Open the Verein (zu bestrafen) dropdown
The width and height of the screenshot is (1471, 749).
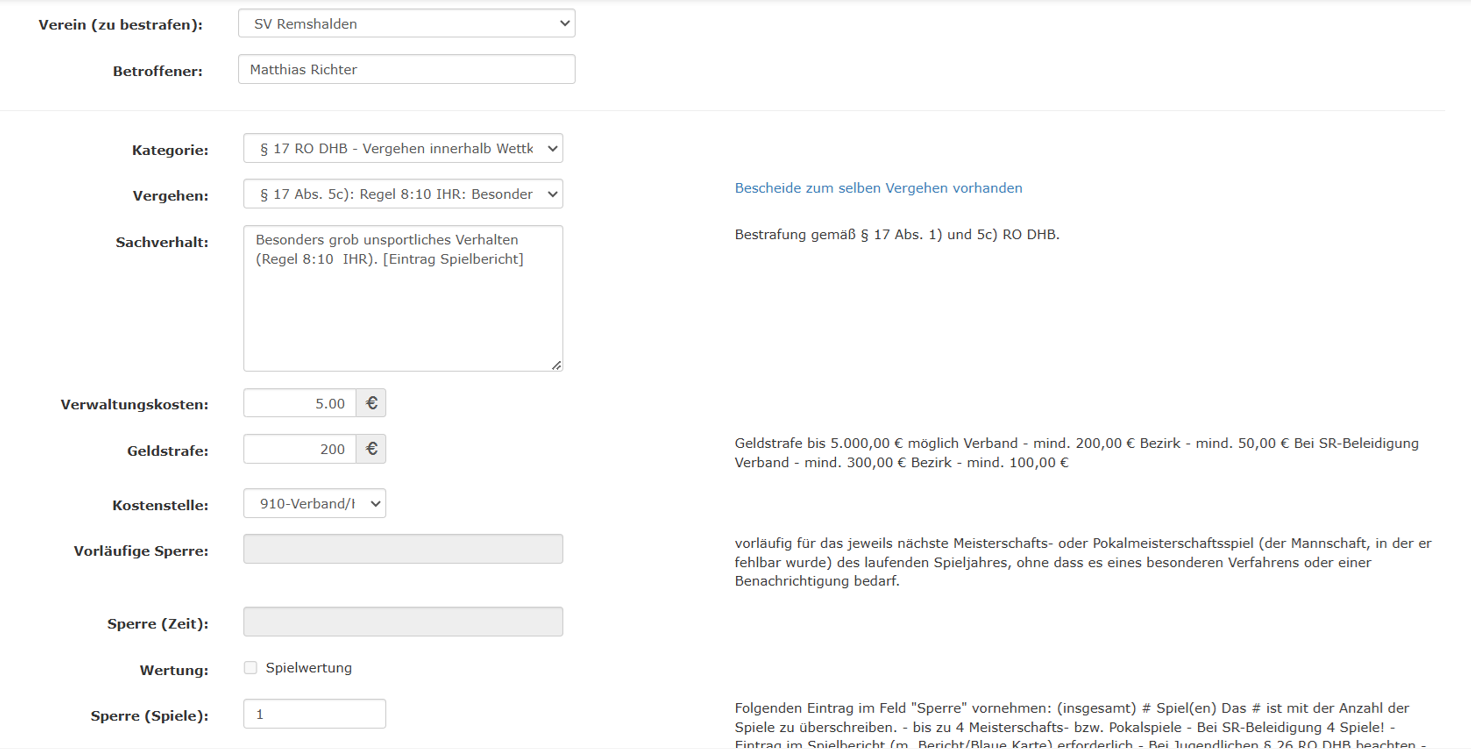(406, 23)
